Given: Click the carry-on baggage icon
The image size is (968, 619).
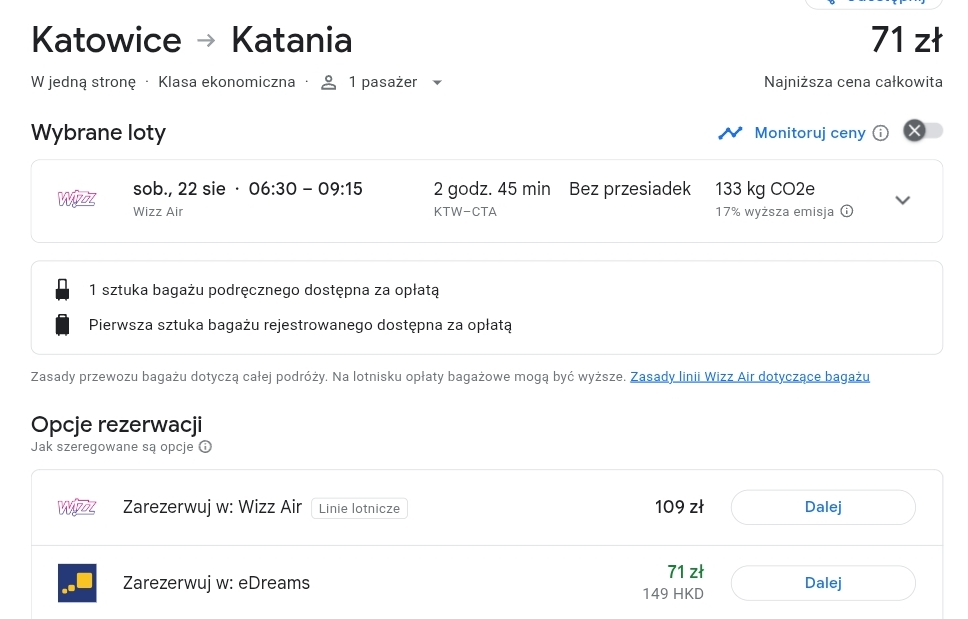Looking at the screenshot, I should click(x=62, y=289).
